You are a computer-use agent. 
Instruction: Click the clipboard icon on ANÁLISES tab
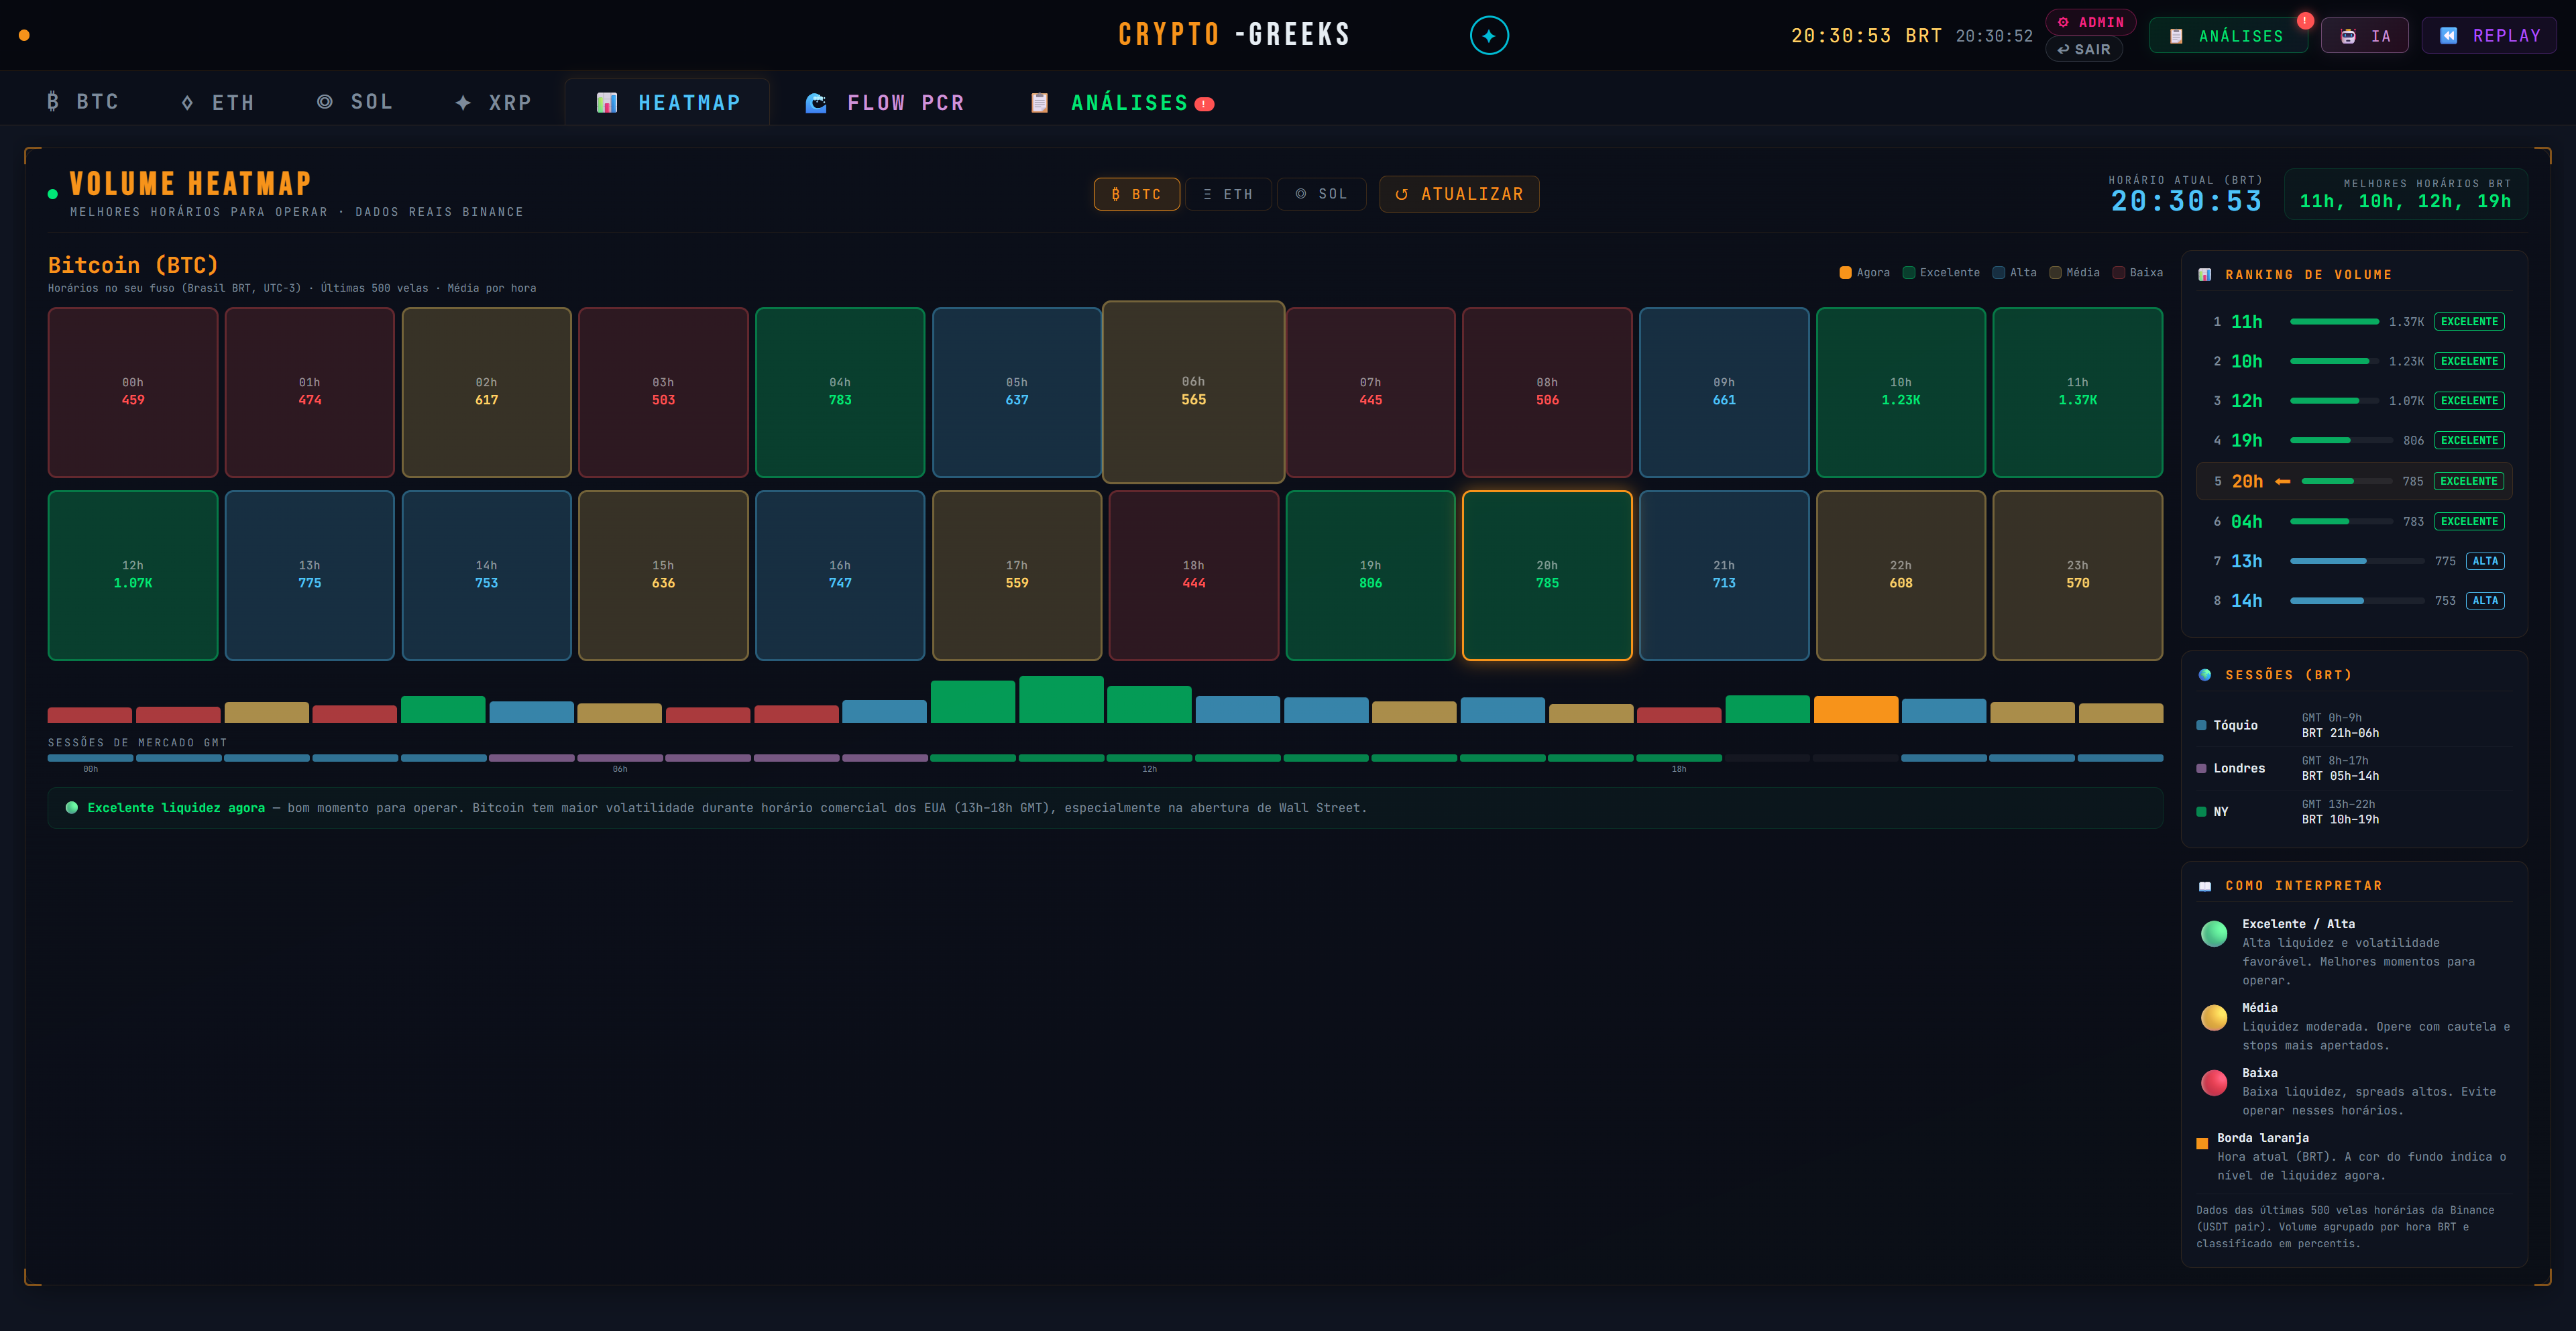coord(1040,102)
